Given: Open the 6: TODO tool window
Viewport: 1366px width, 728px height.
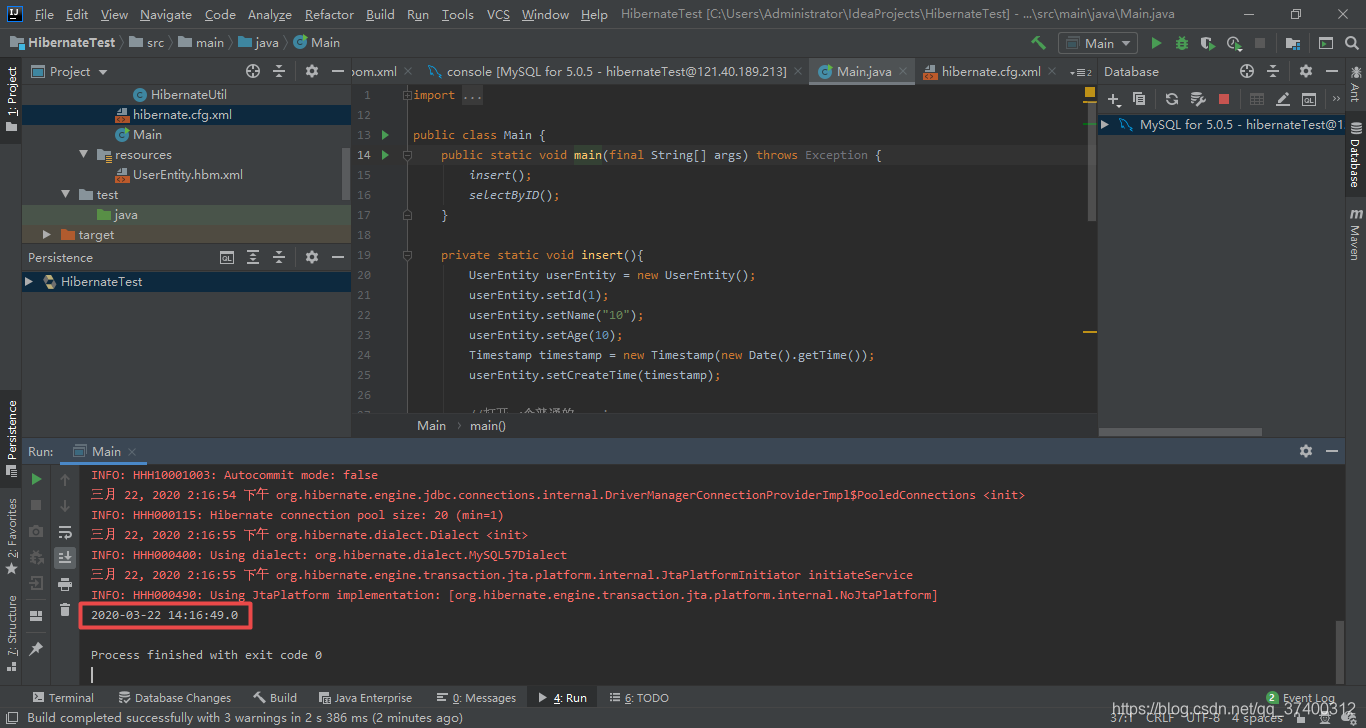Looking at the screenshot, I should coord(639,698).
